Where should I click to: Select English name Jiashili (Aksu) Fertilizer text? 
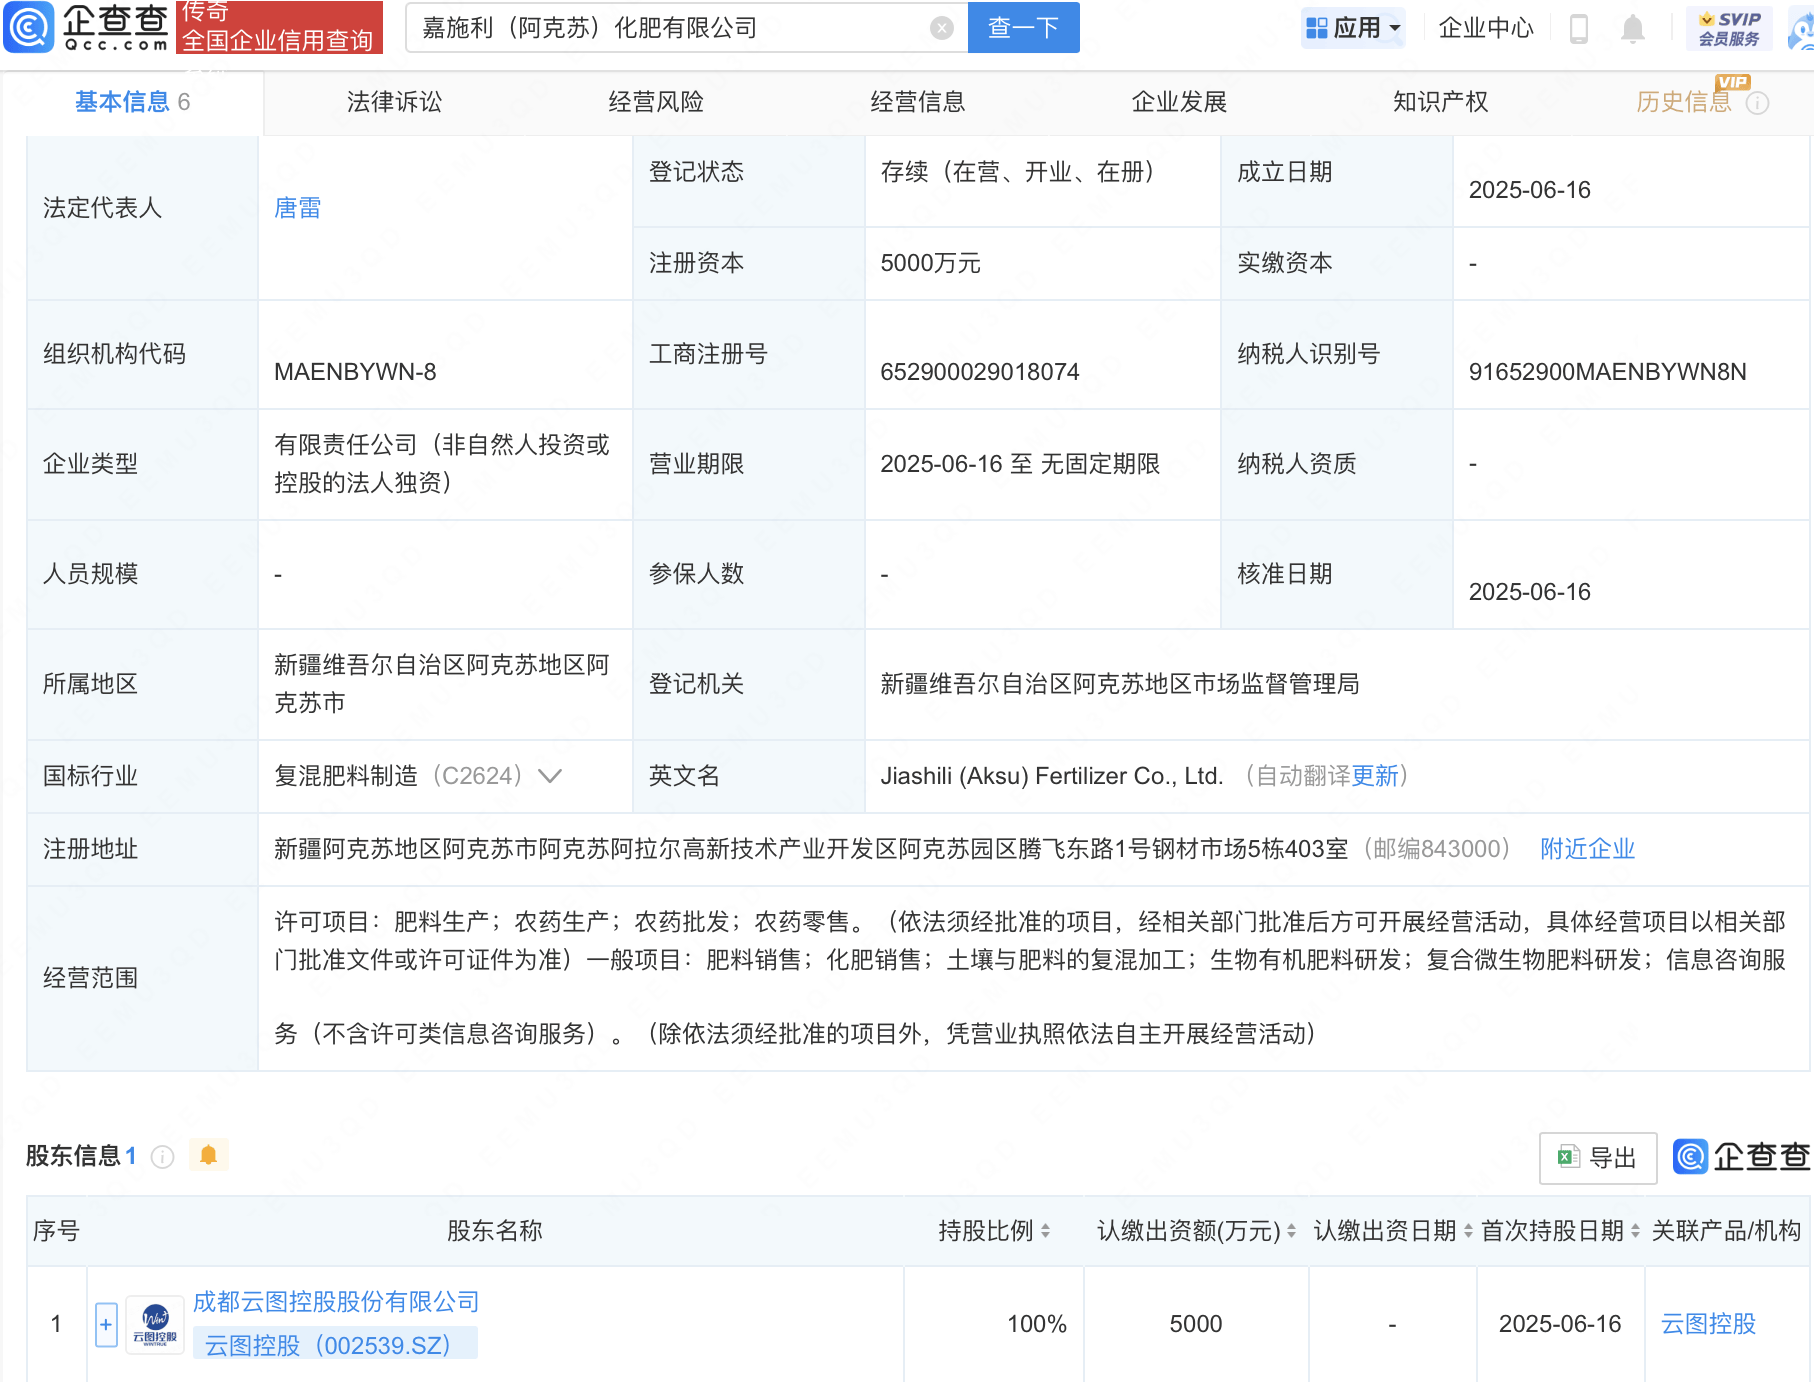pyautogui.click(x=1051, y=776)
